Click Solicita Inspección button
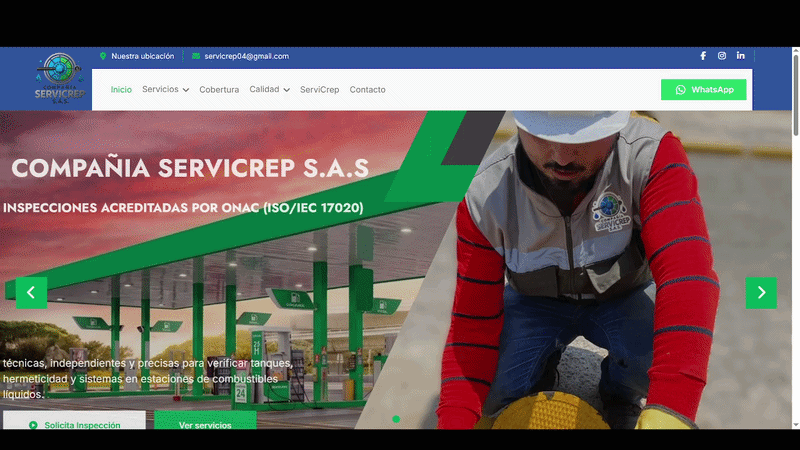This screenshot has width=800, height=450. (x=74, y=420)
